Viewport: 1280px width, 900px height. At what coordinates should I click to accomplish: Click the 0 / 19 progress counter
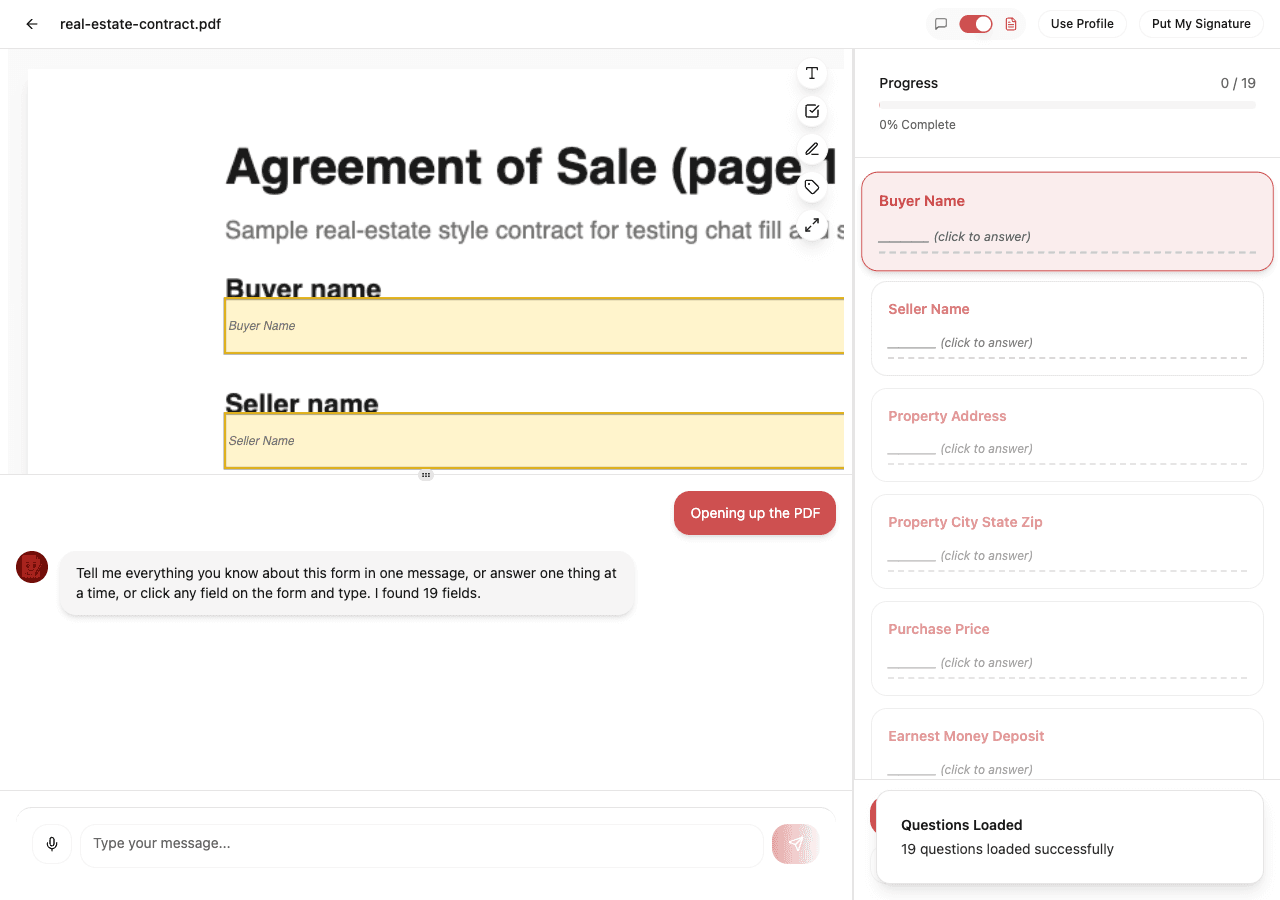1238,83
